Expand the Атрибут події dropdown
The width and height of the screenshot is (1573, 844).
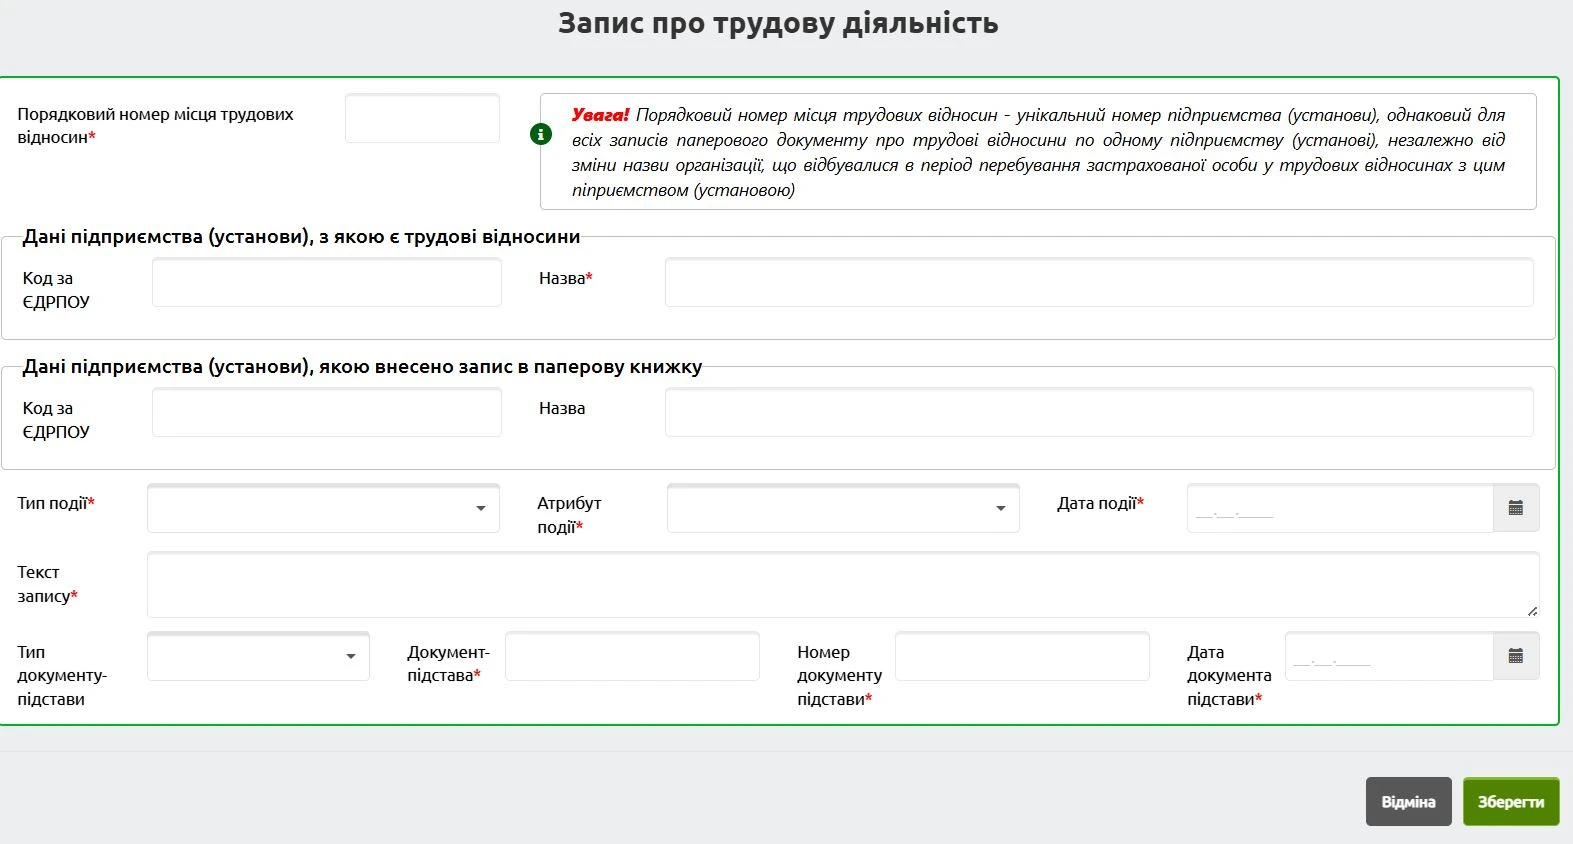click(x=843, y=508)
